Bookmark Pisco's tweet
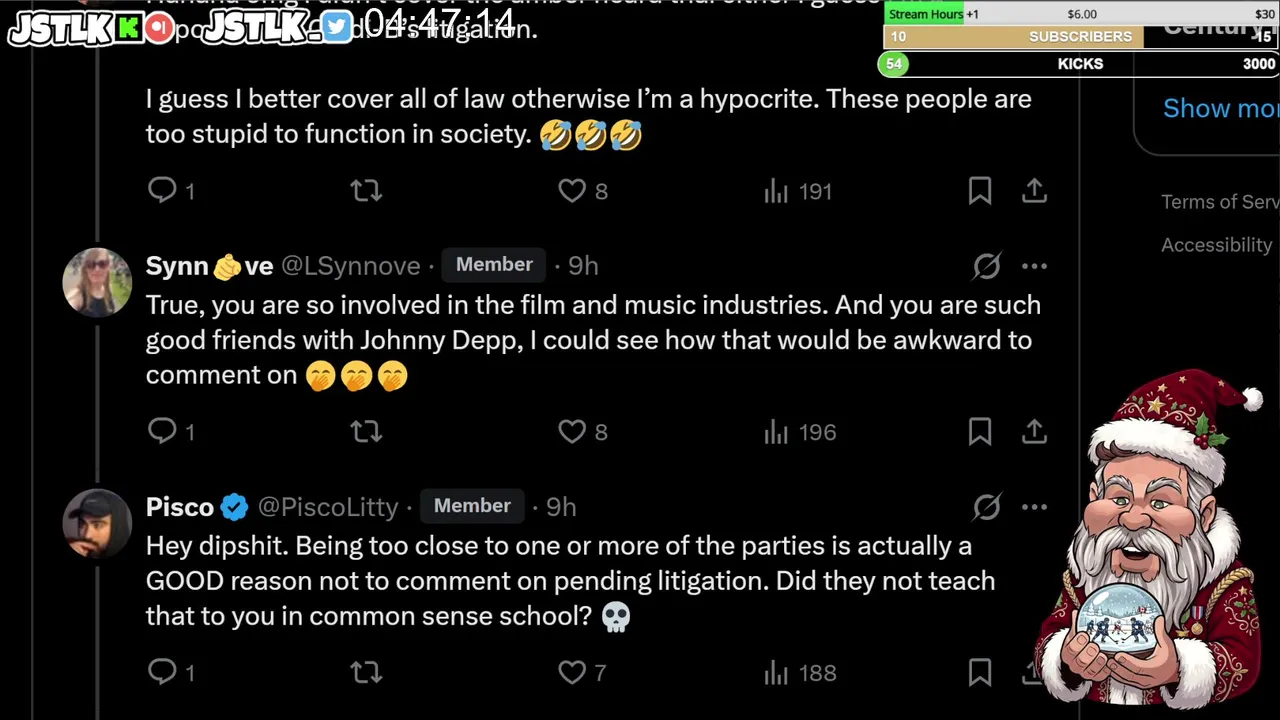This screenshot has height=720, width=1280. coord(980,672)
